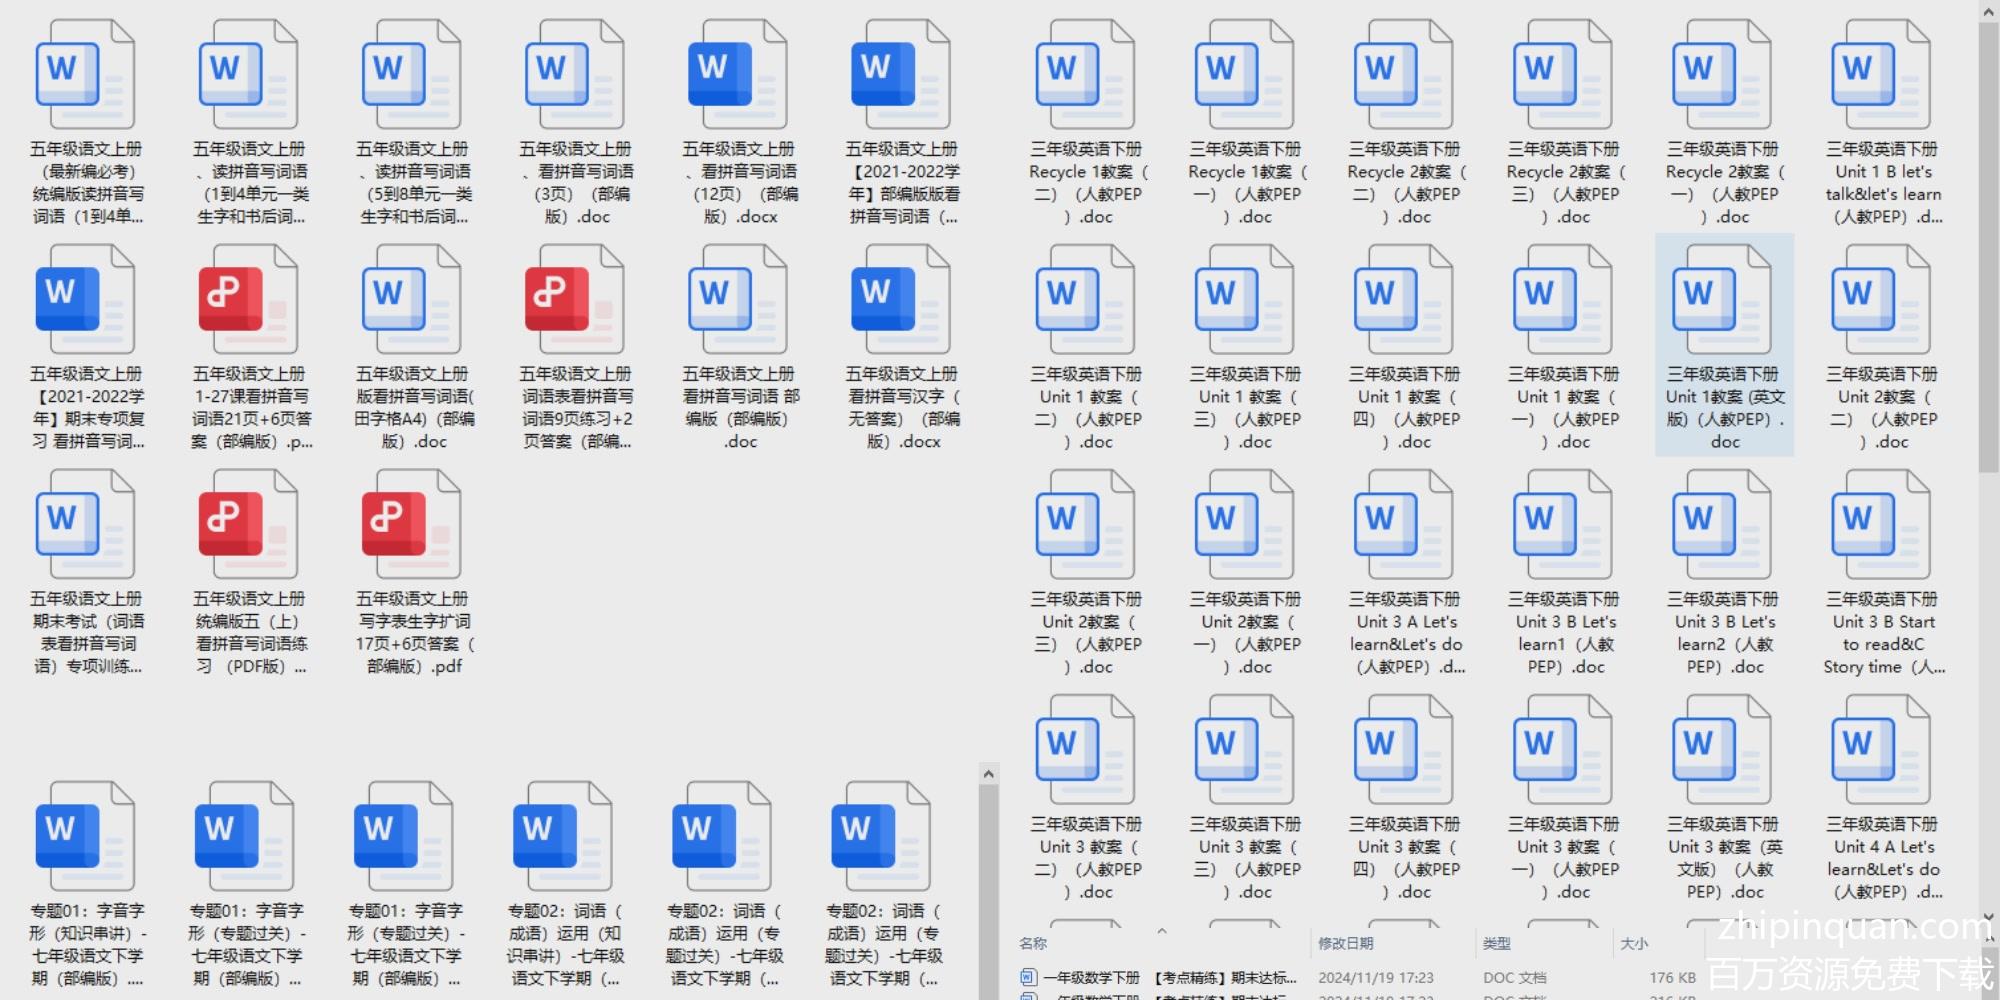Image resolution: width=2000 pixels, height=1000 pixels.
Task: Click up arrow of lower-left list scrollbar
Action: click(x=988, y=773)
